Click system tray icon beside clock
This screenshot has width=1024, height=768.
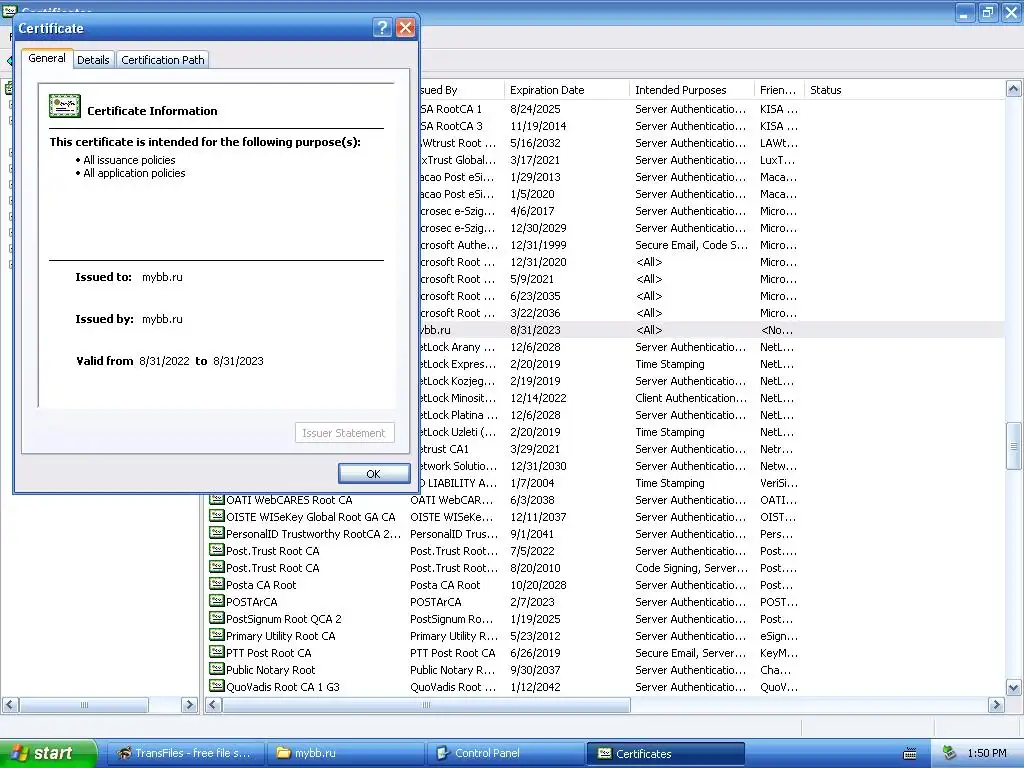[949, 754]
